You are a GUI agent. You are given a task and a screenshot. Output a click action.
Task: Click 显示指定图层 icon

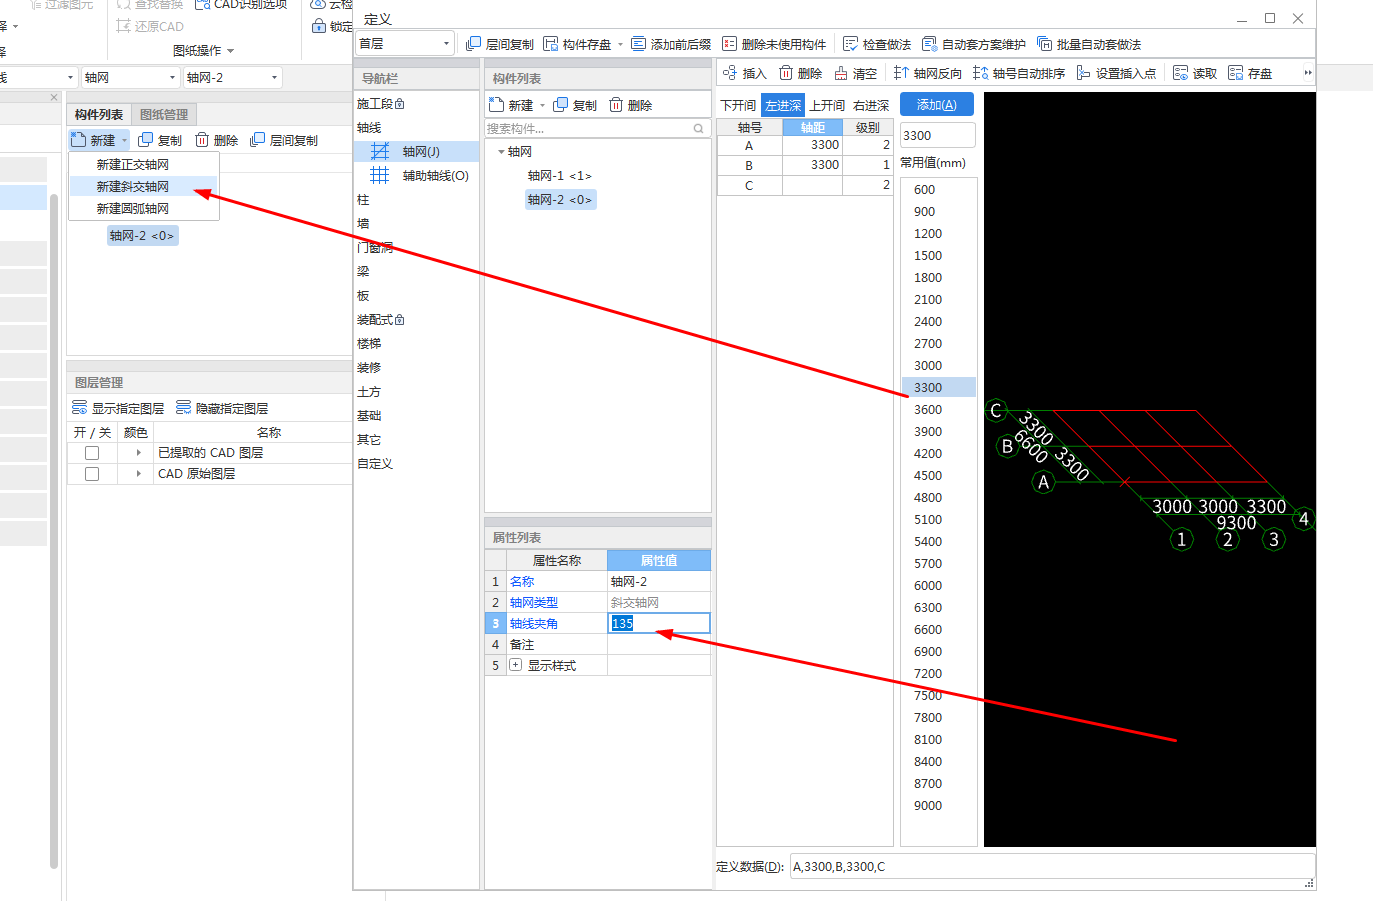coord(80,408)
